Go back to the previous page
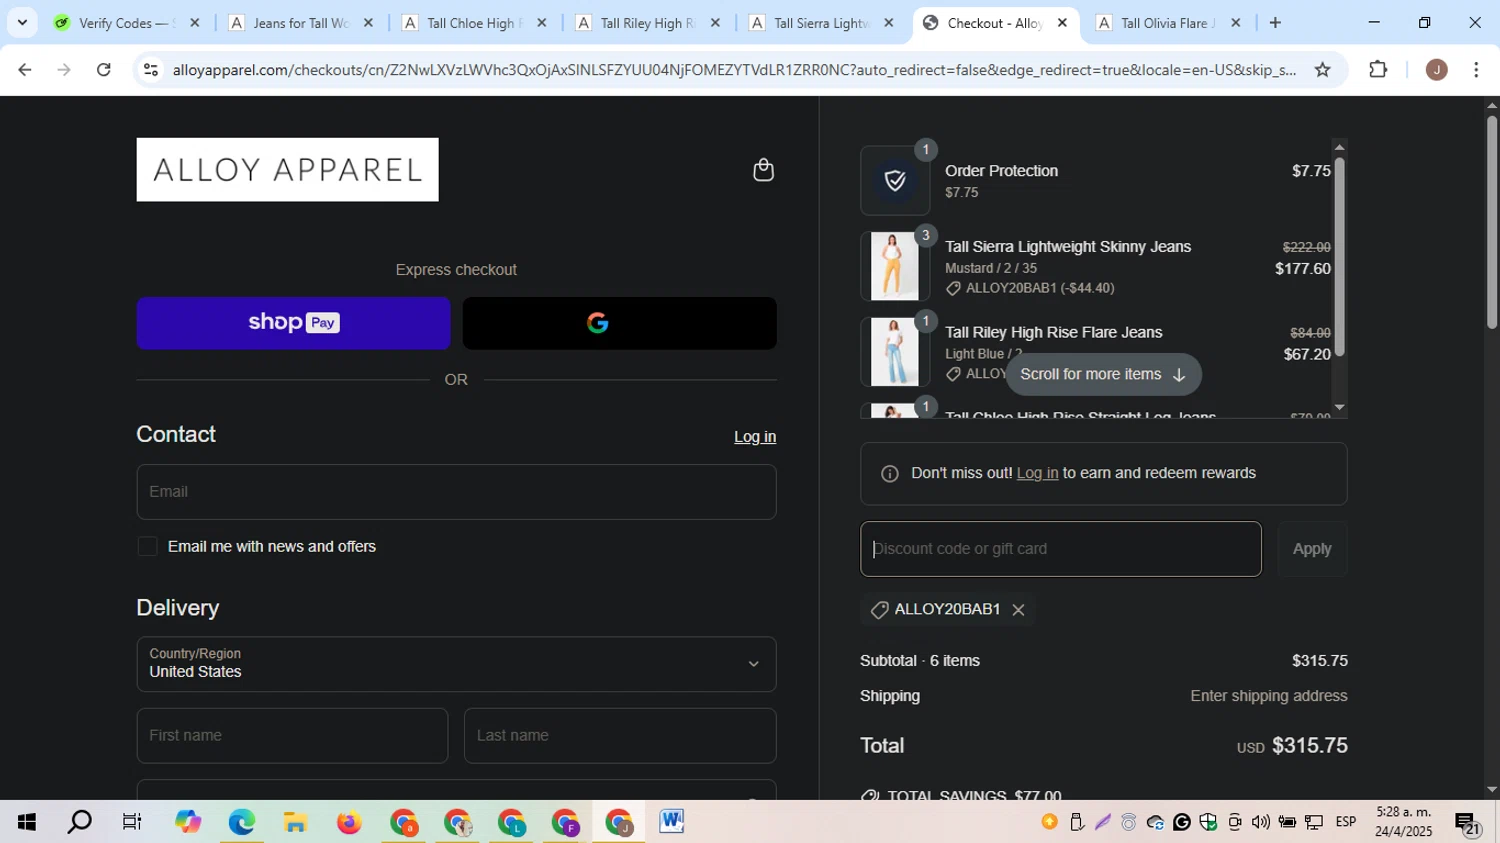Screen dimensions: 1500x843 [x=25, y=69]
